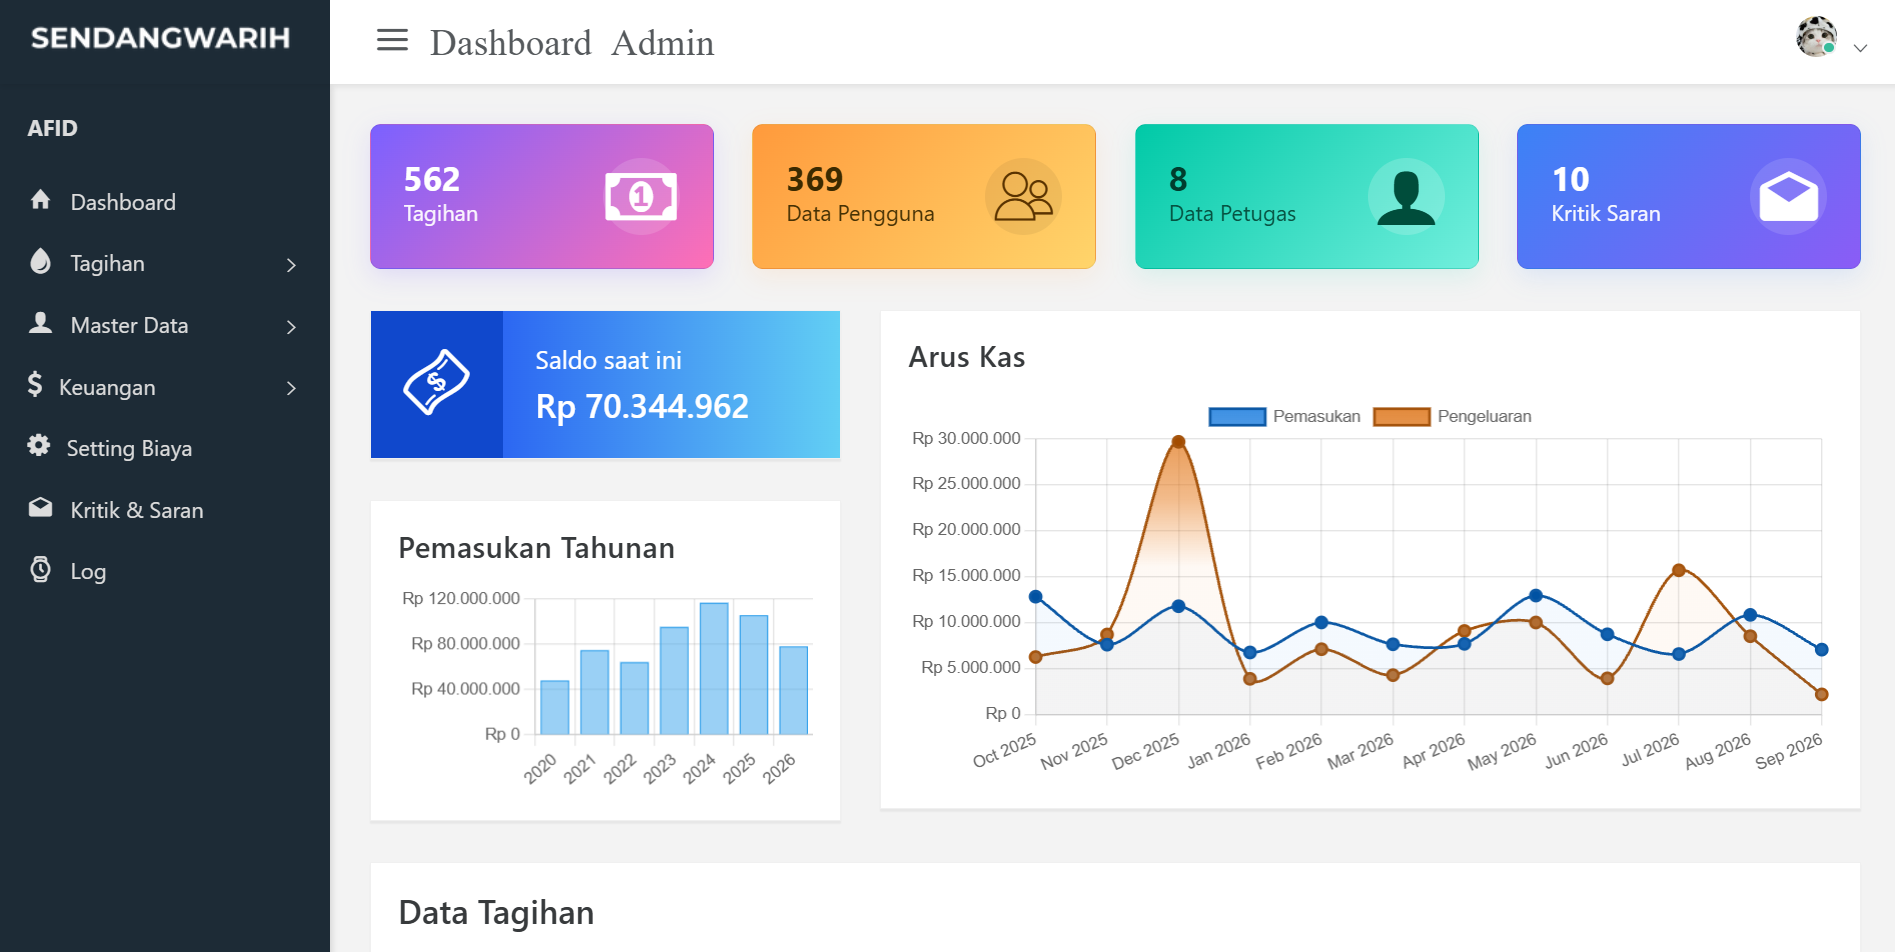Expand the Tagihan submenu chevron
Screen dimensions: 1895x952
coord(291,265)
